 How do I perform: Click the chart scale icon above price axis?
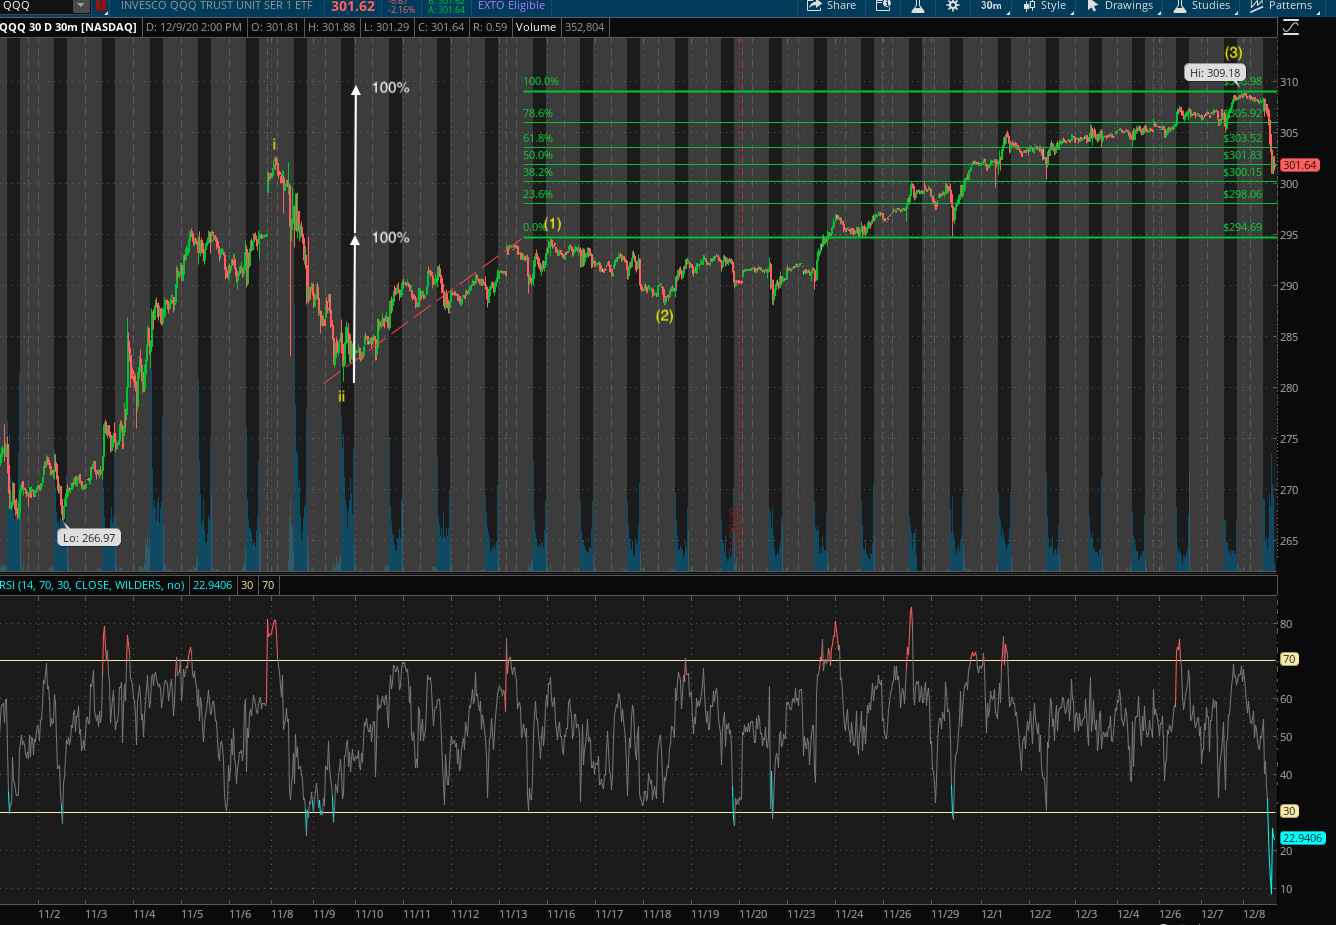pyautogui.click(x=1291, y=27)
